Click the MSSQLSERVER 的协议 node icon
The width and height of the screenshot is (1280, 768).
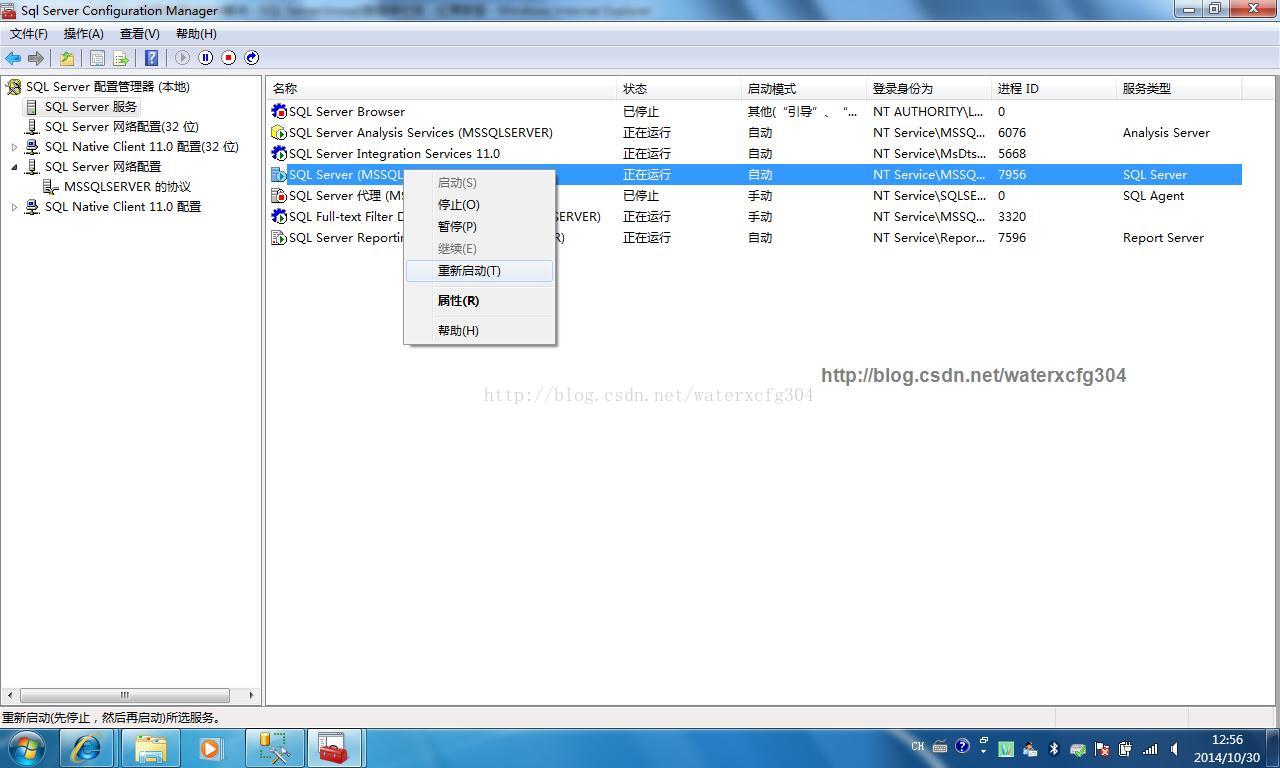[x=51, y=187]
